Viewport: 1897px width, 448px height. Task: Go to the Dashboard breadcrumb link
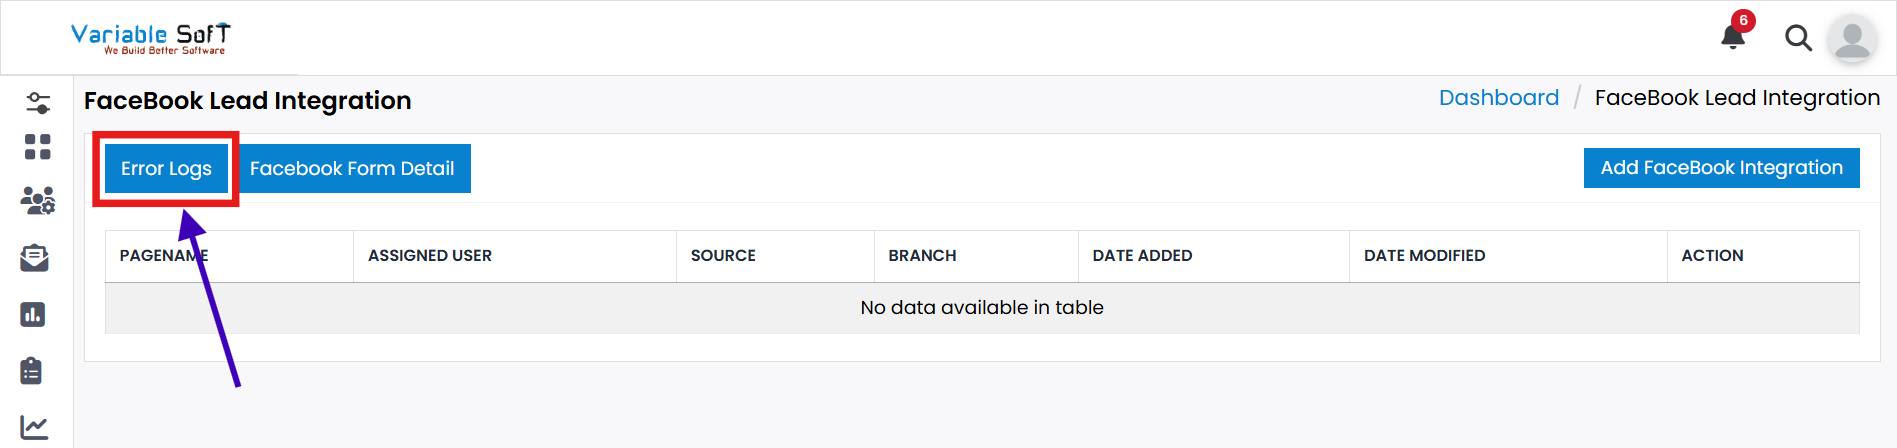[1498, 98]
